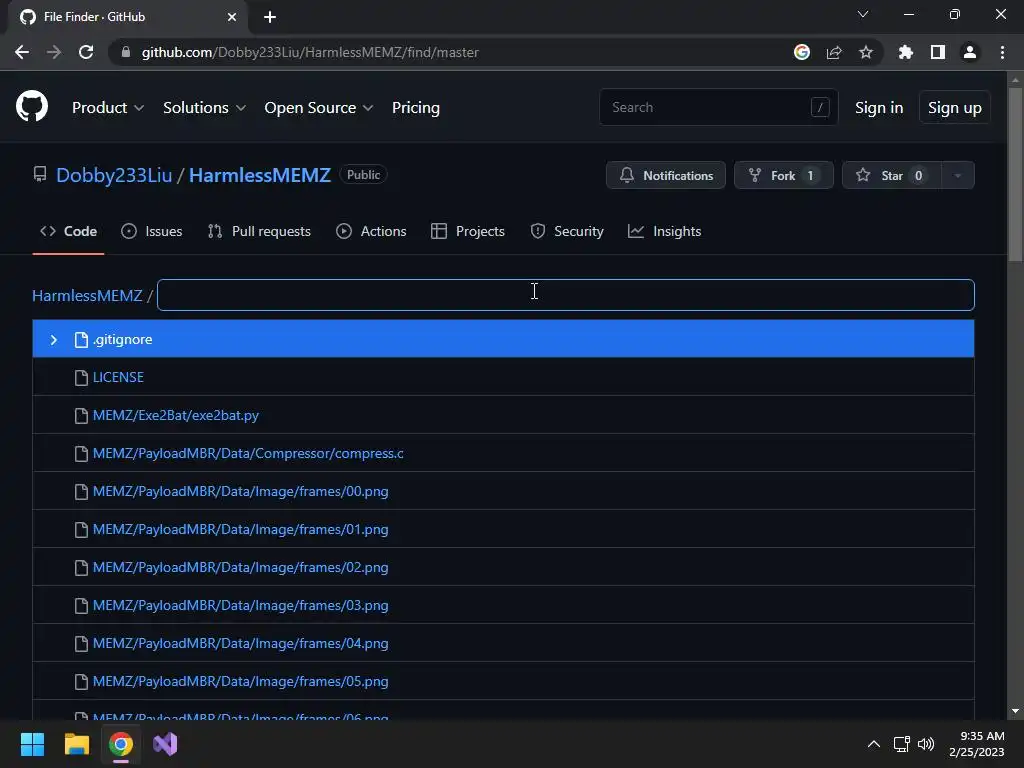View the Insights tab

pyautogui.click(x=664, y=231)
